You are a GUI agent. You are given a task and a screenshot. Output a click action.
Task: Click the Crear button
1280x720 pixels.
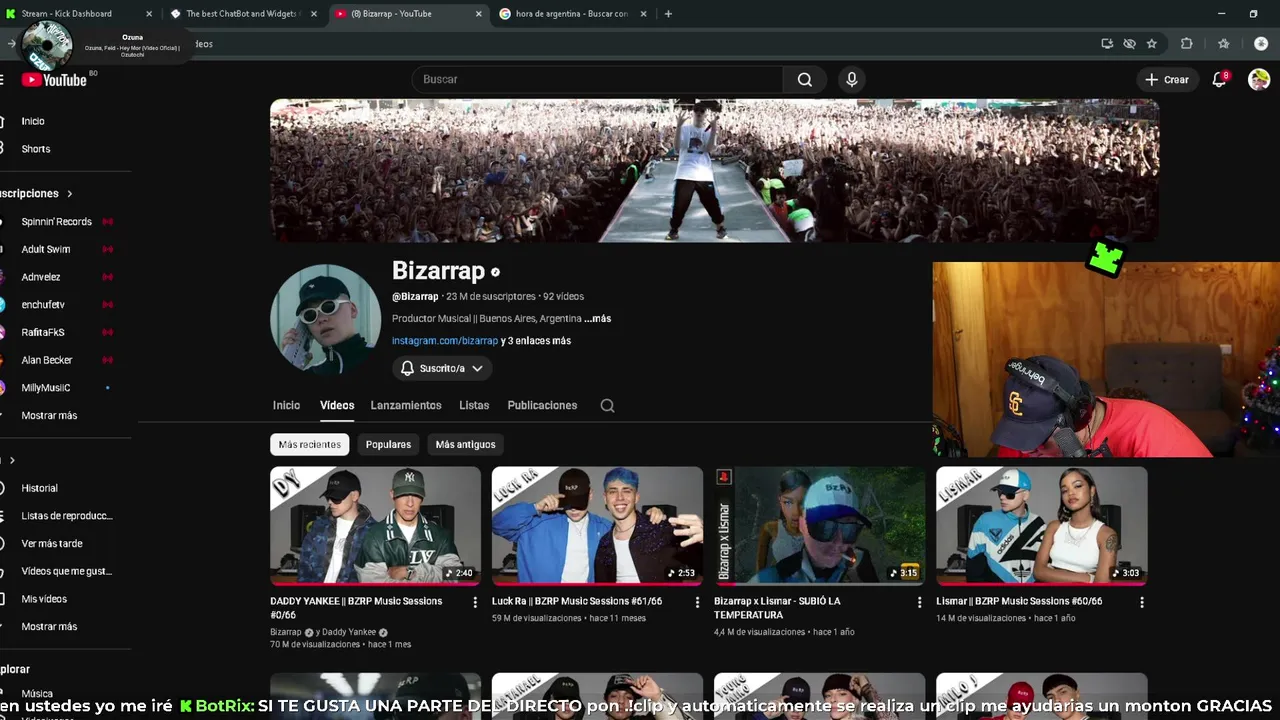click(1167, 80)
